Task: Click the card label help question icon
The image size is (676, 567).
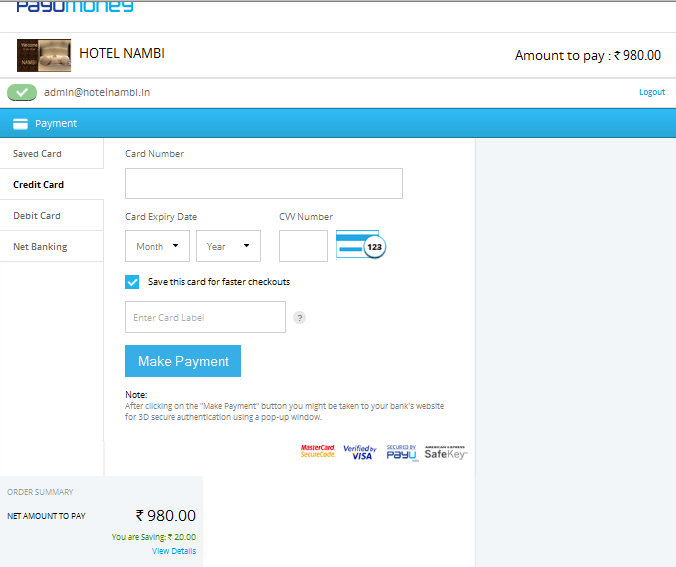Action: (299, 318)
